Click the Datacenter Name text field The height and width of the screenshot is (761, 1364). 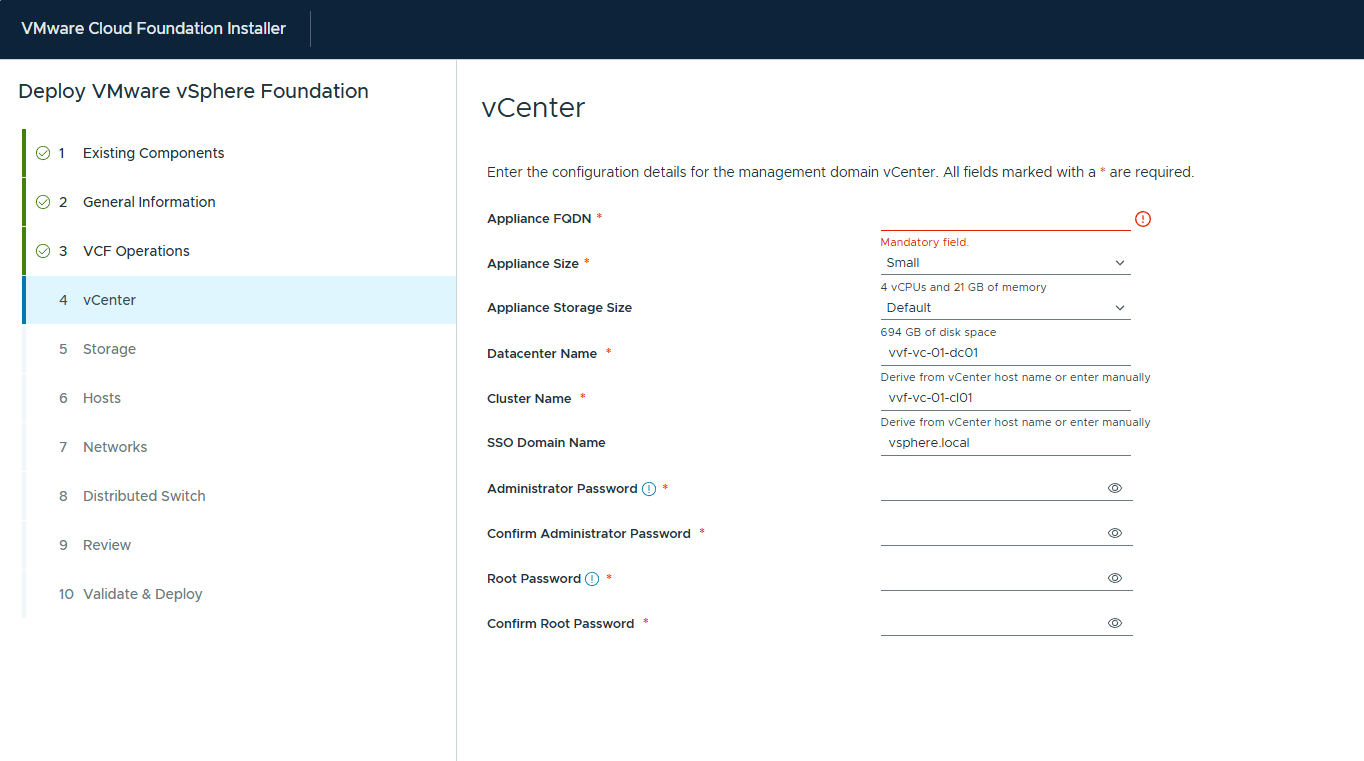point(1004,353)
